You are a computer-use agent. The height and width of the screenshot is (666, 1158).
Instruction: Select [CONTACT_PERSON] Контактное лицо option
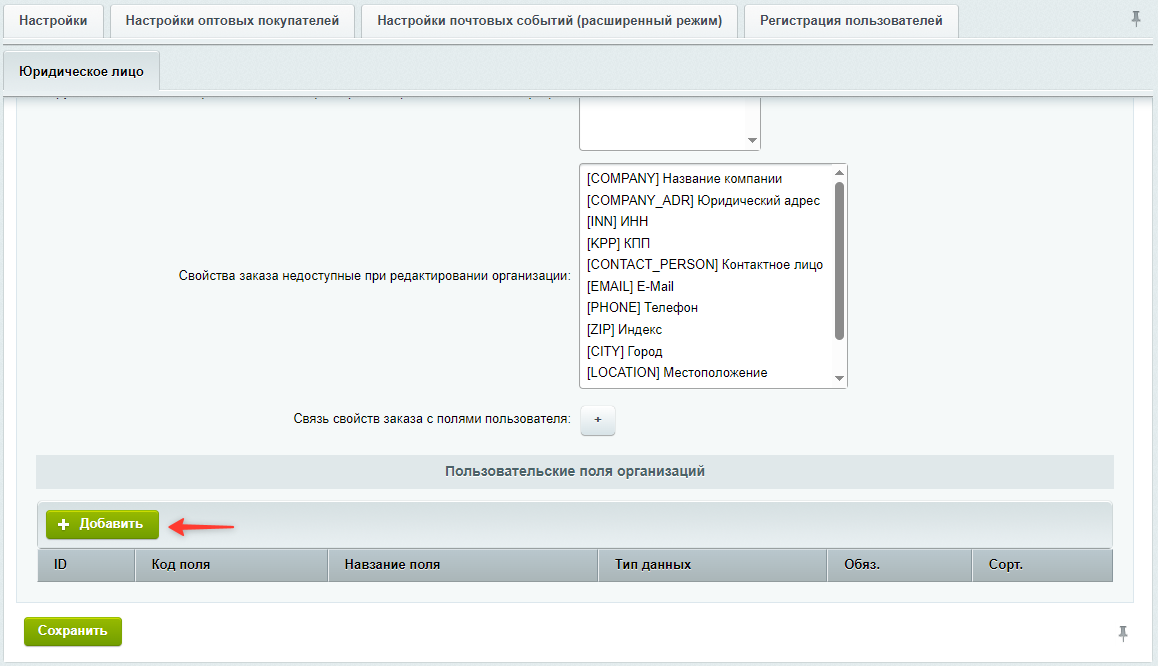pyautogui.click(x=705, y=264)
